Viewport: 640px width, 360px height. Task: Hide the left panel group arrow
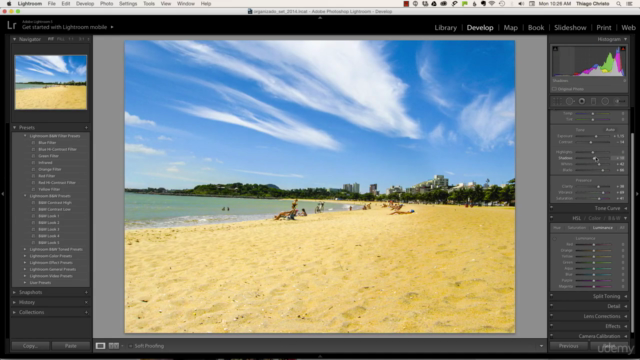coord(3,194)
